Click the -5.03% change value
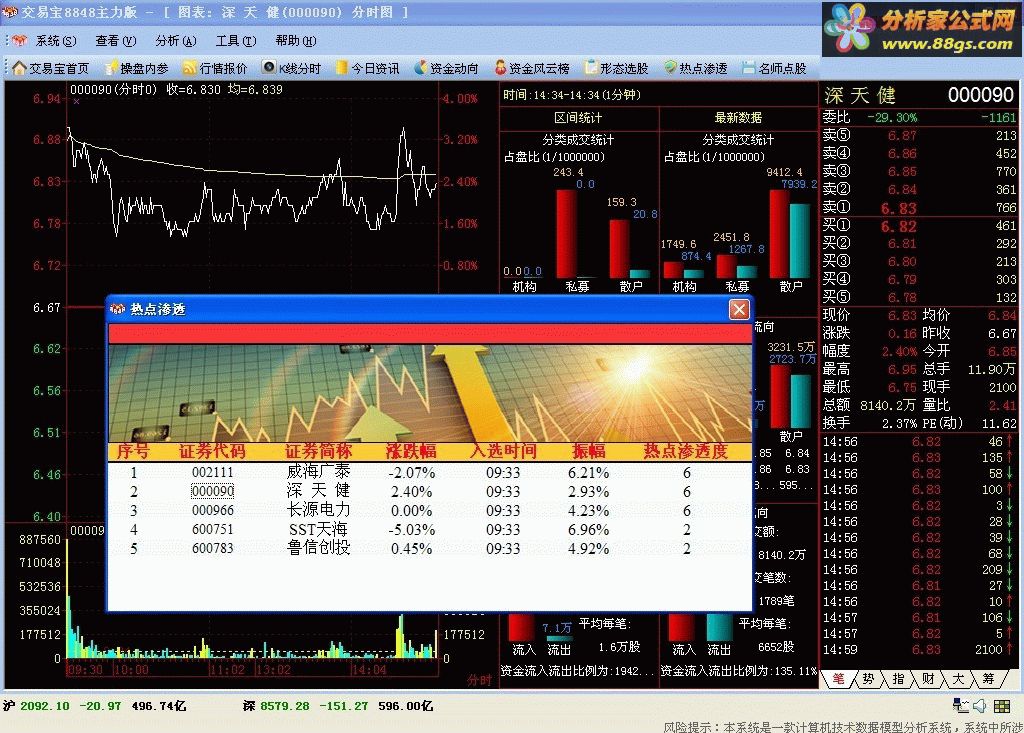 (x=411, y=530)
